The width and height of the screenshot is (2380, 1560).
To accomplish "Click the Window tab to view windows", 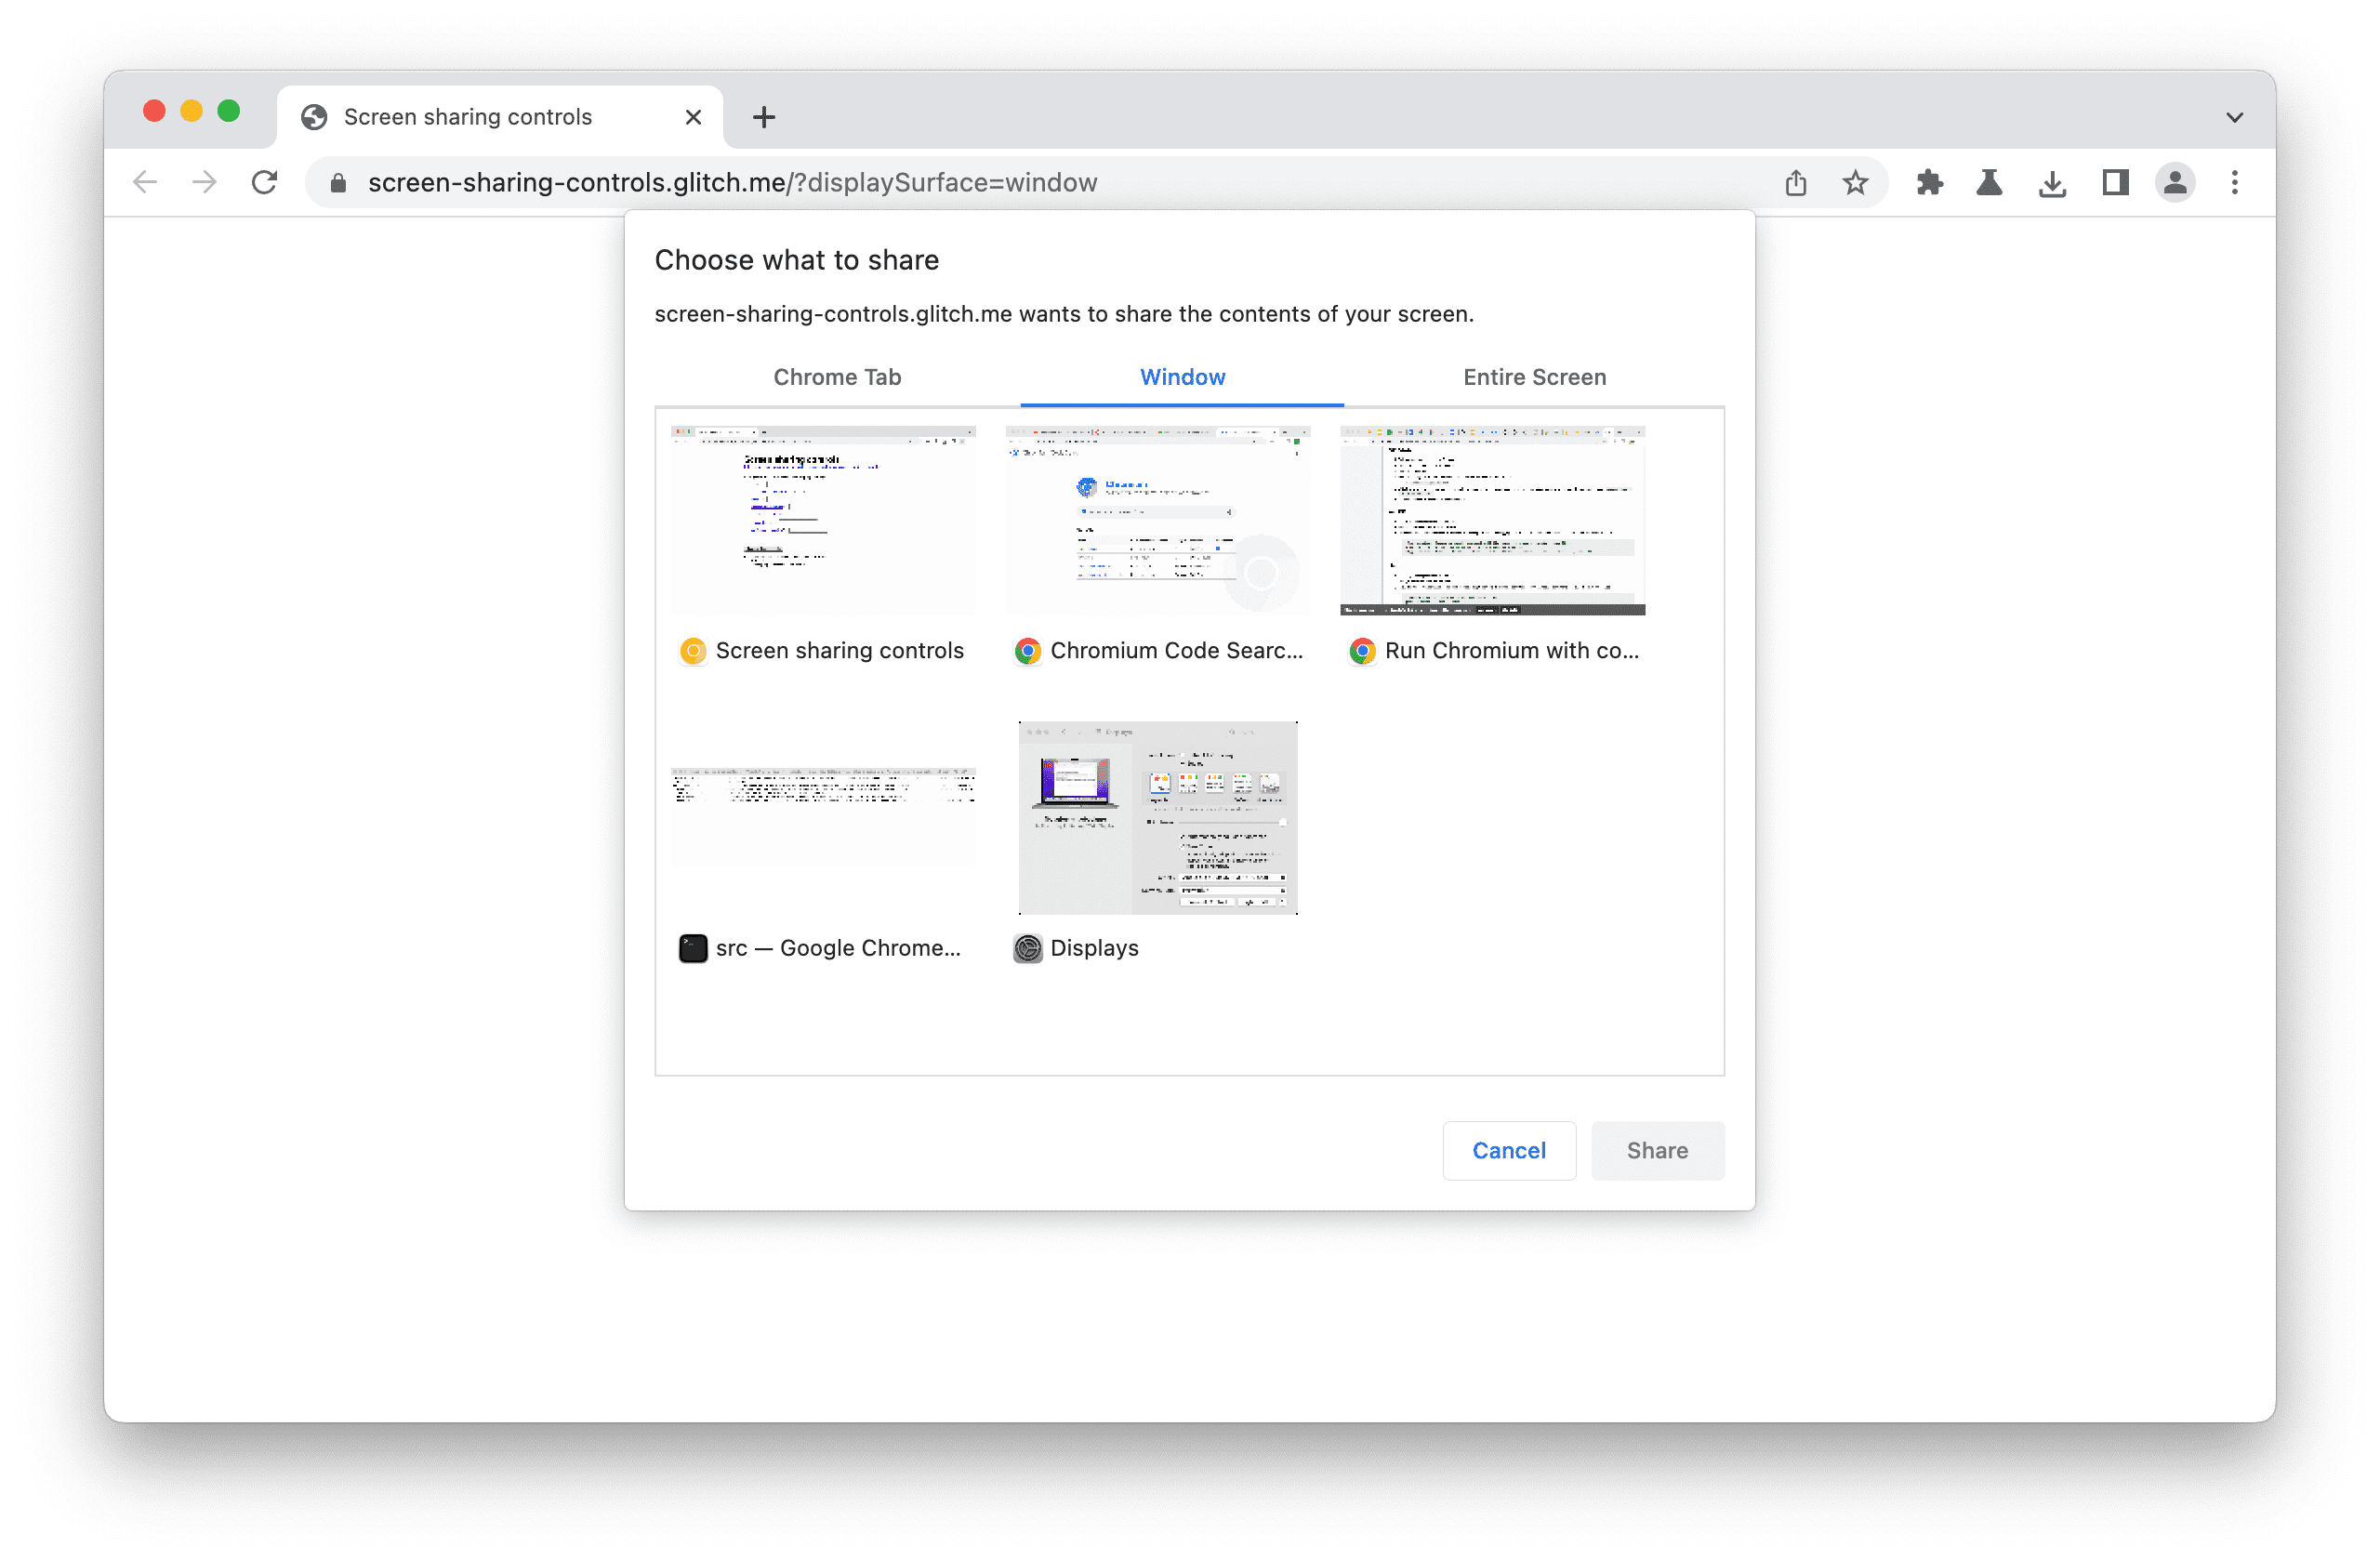I will point(1183,375).
